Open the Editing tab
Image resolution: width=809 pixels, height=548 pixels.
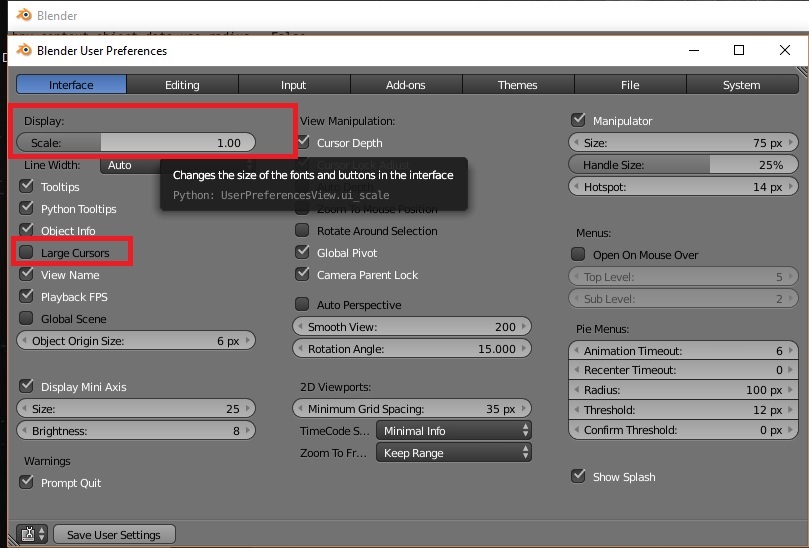click(x=182, y=85)
